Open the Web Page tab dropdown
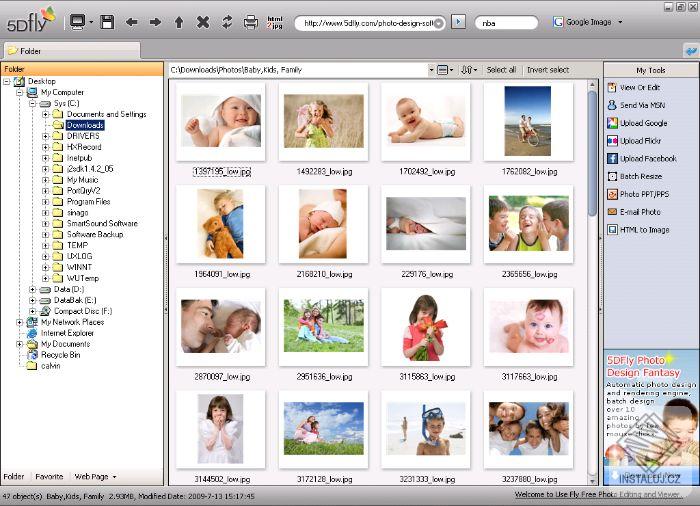The height and width of the screenshot is (506, 700). 114,477
